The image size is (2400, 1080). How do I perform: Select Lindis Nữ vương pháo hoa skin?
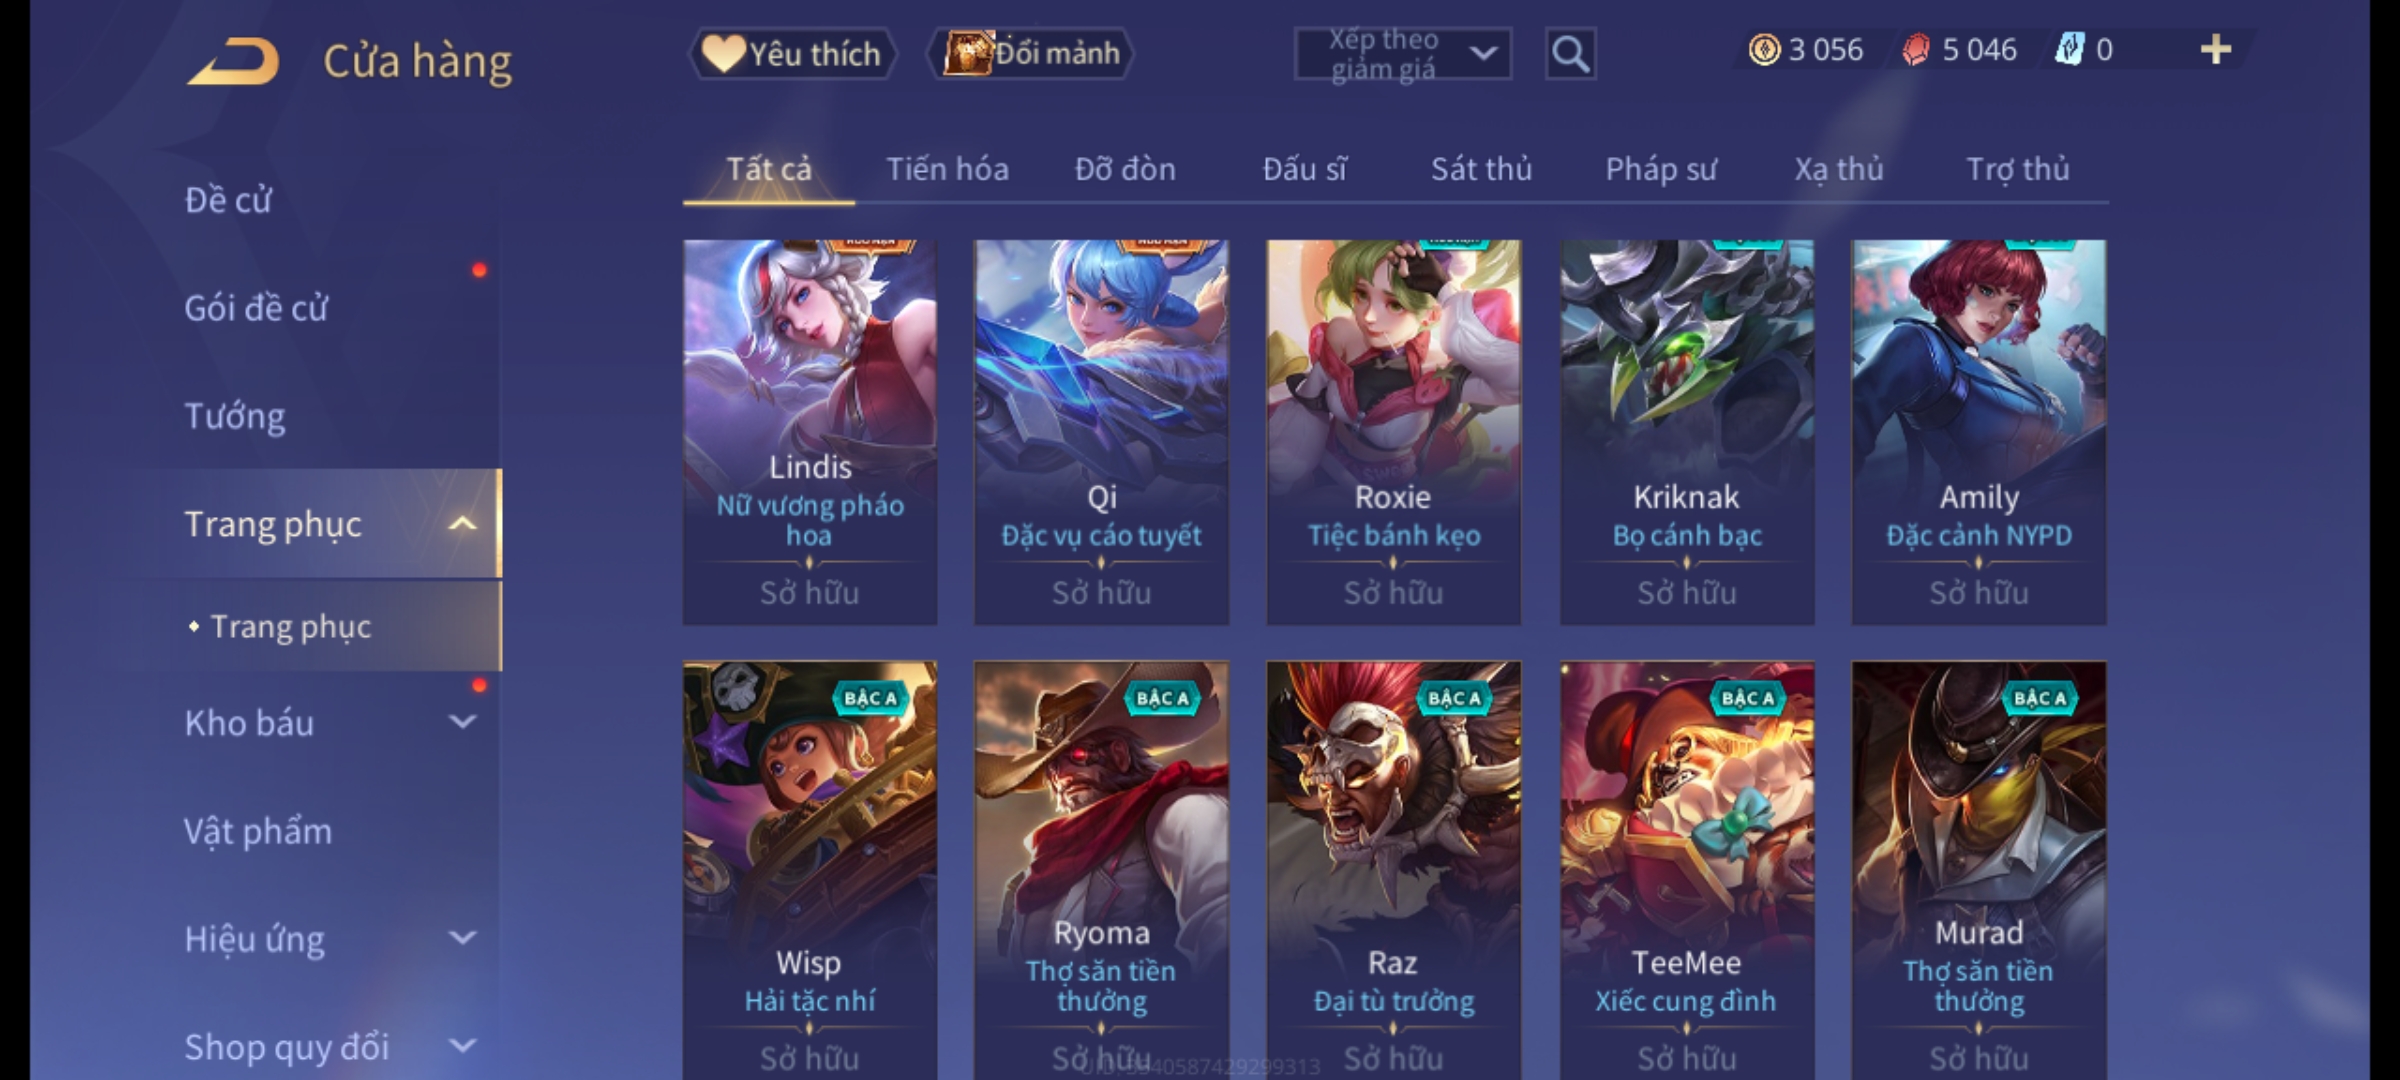810,432
